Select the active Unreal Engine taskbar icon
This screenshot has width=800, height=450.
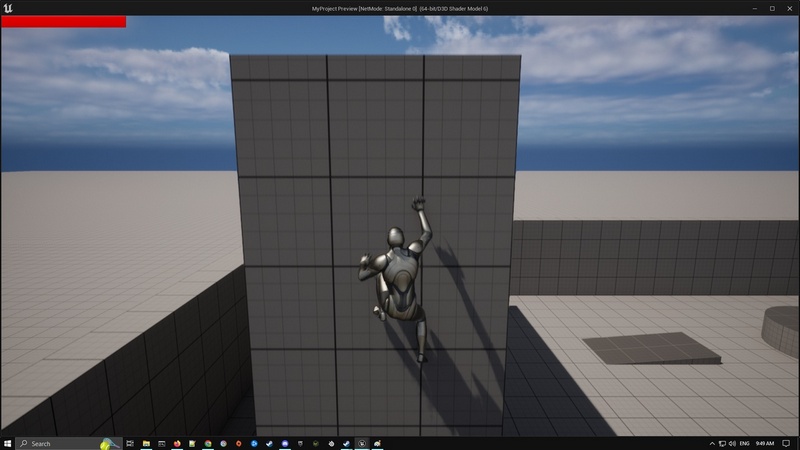362,443
